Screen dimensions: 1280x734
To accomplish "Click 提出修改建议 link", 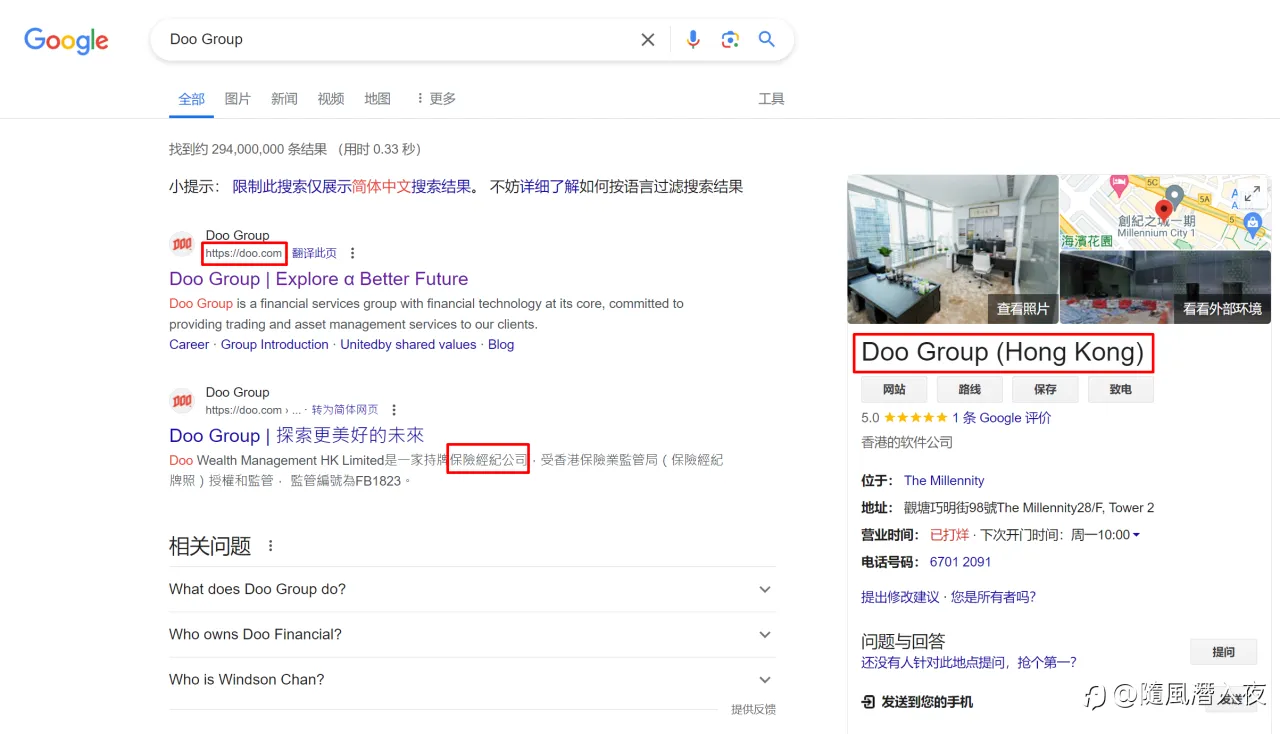I will pyautogui.click(x=900, y=597).
